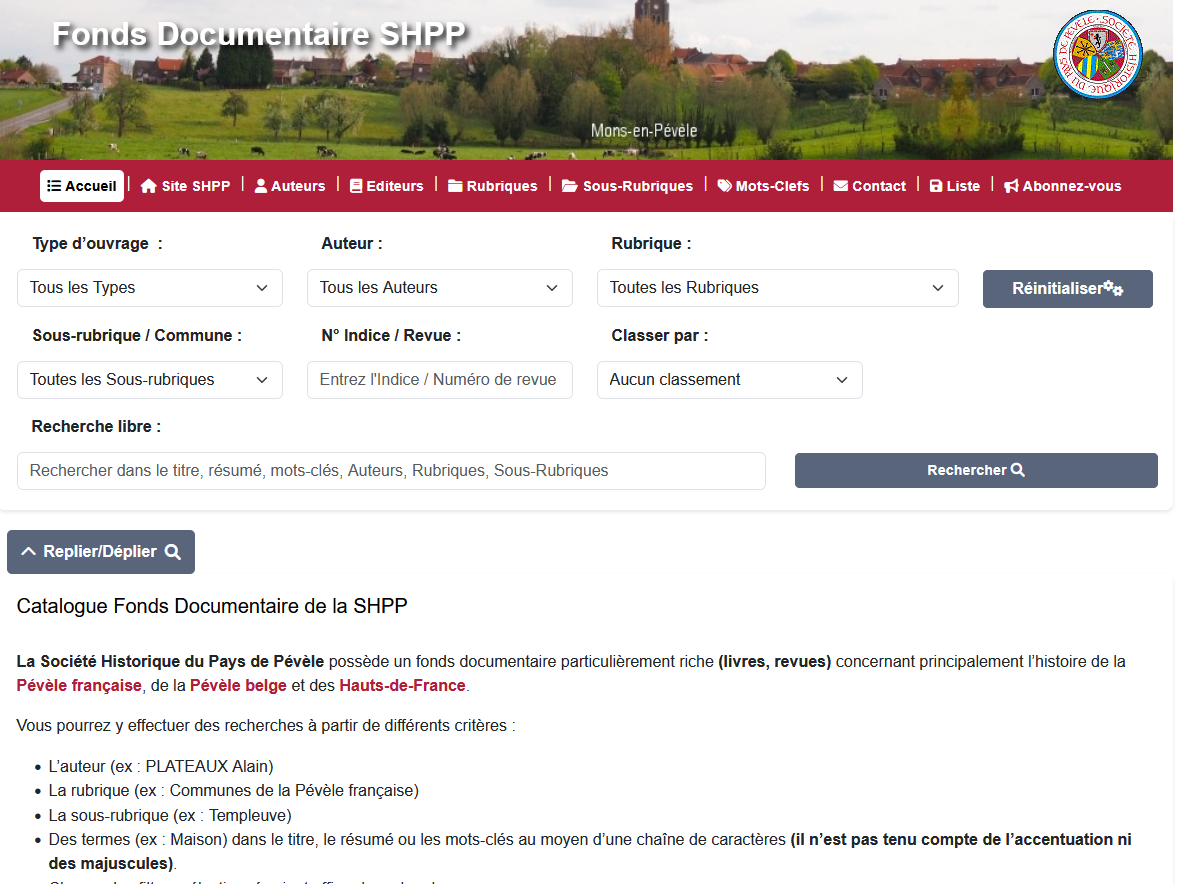Click the SHPP society logo emblem
Viewport: 1185px width, 884px height.
pyautogui.click(x=1097, y=54)
